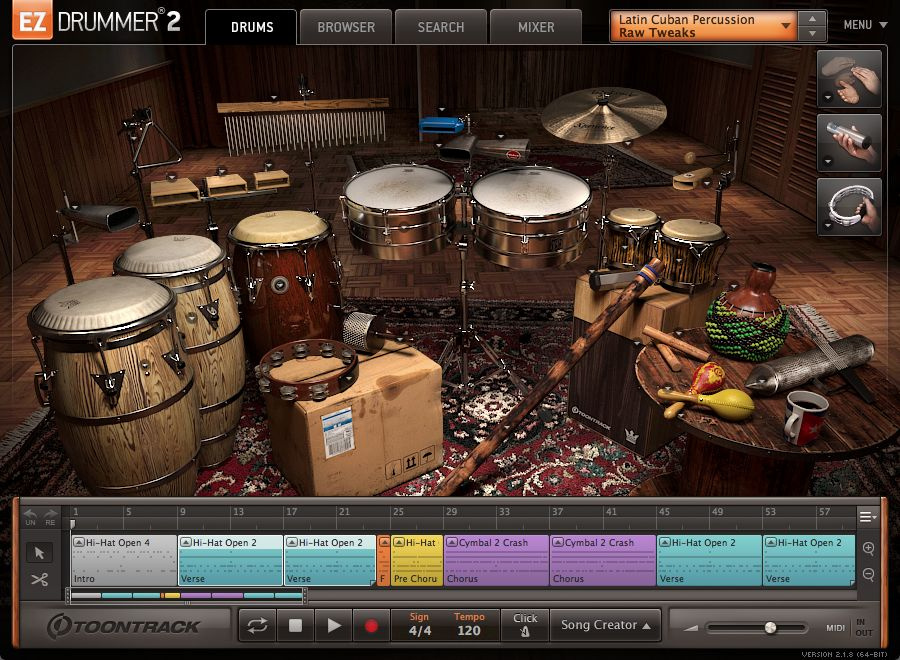Open the BROWSER tab
Image resolution: width=900 pixels, height=660 pixels.
(345, 27)
